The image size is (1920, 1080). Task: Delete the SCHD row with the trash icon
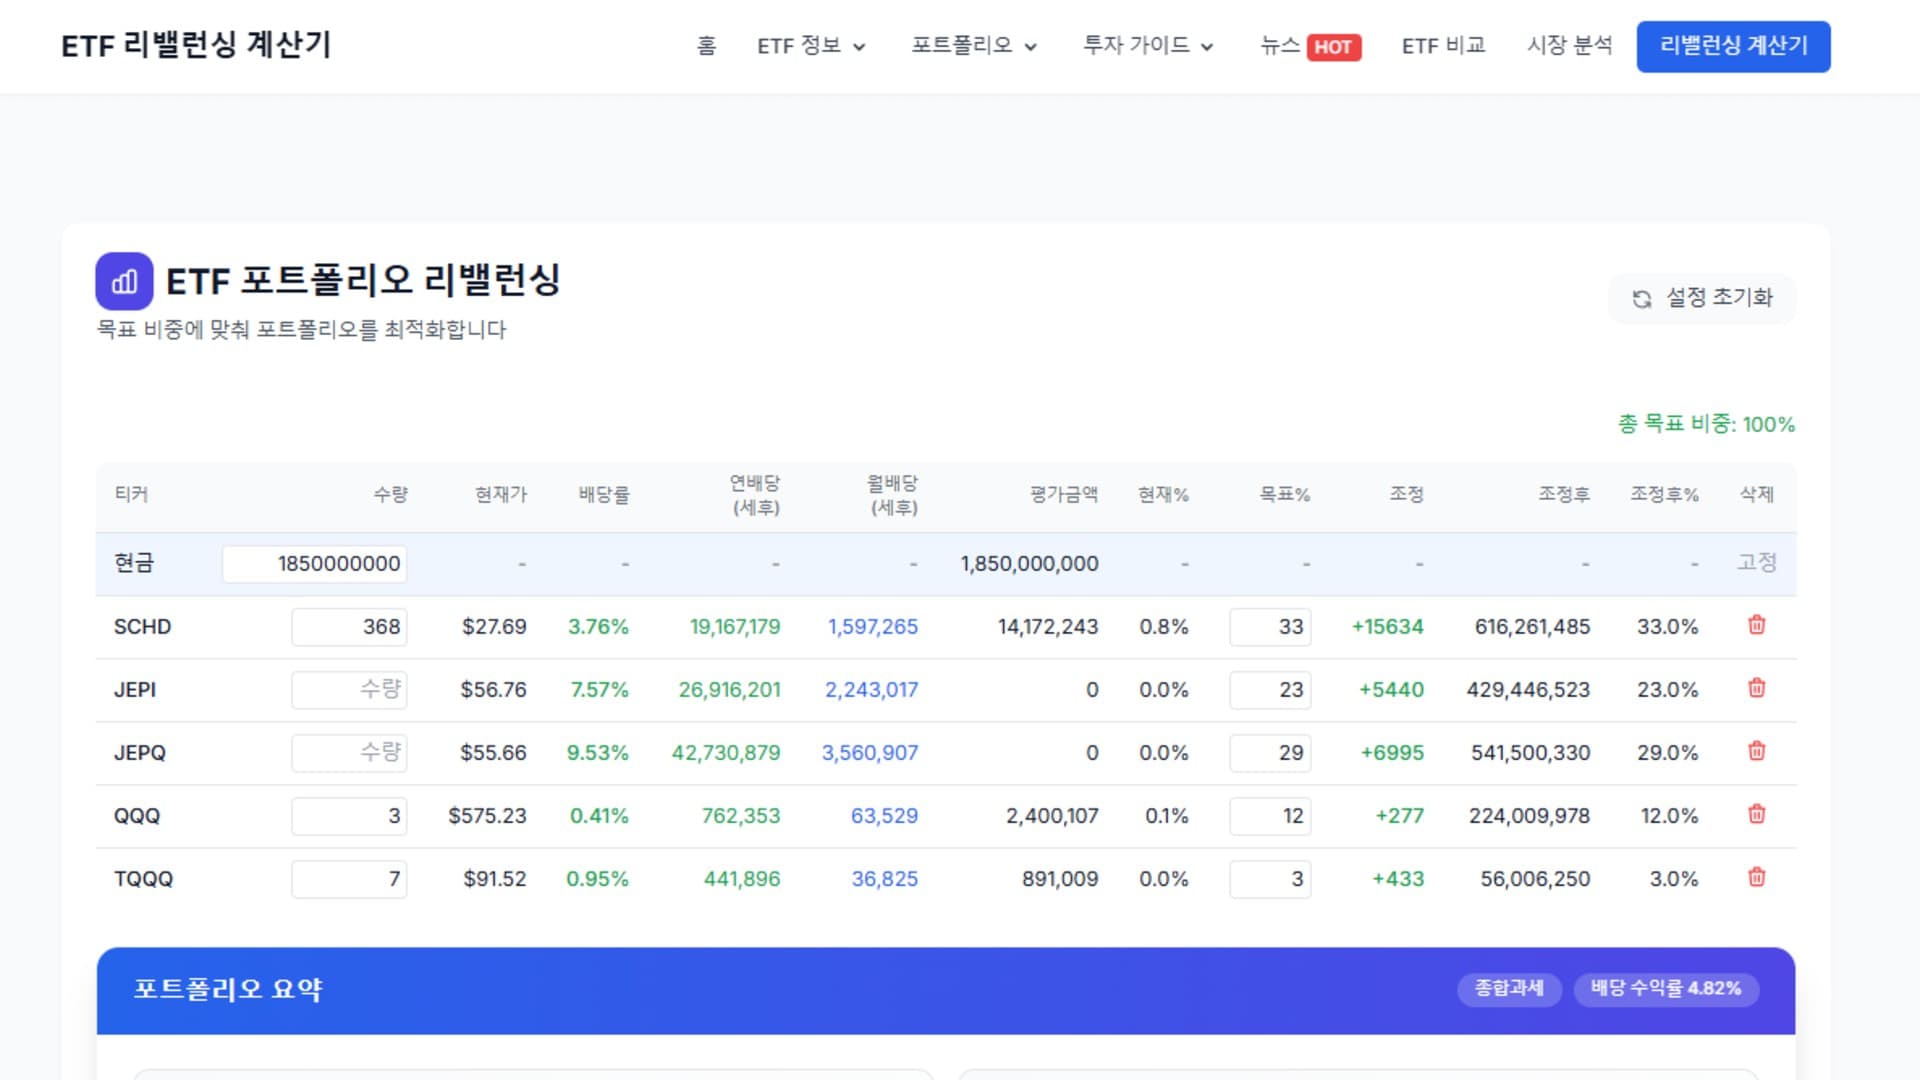[1756, 626]
